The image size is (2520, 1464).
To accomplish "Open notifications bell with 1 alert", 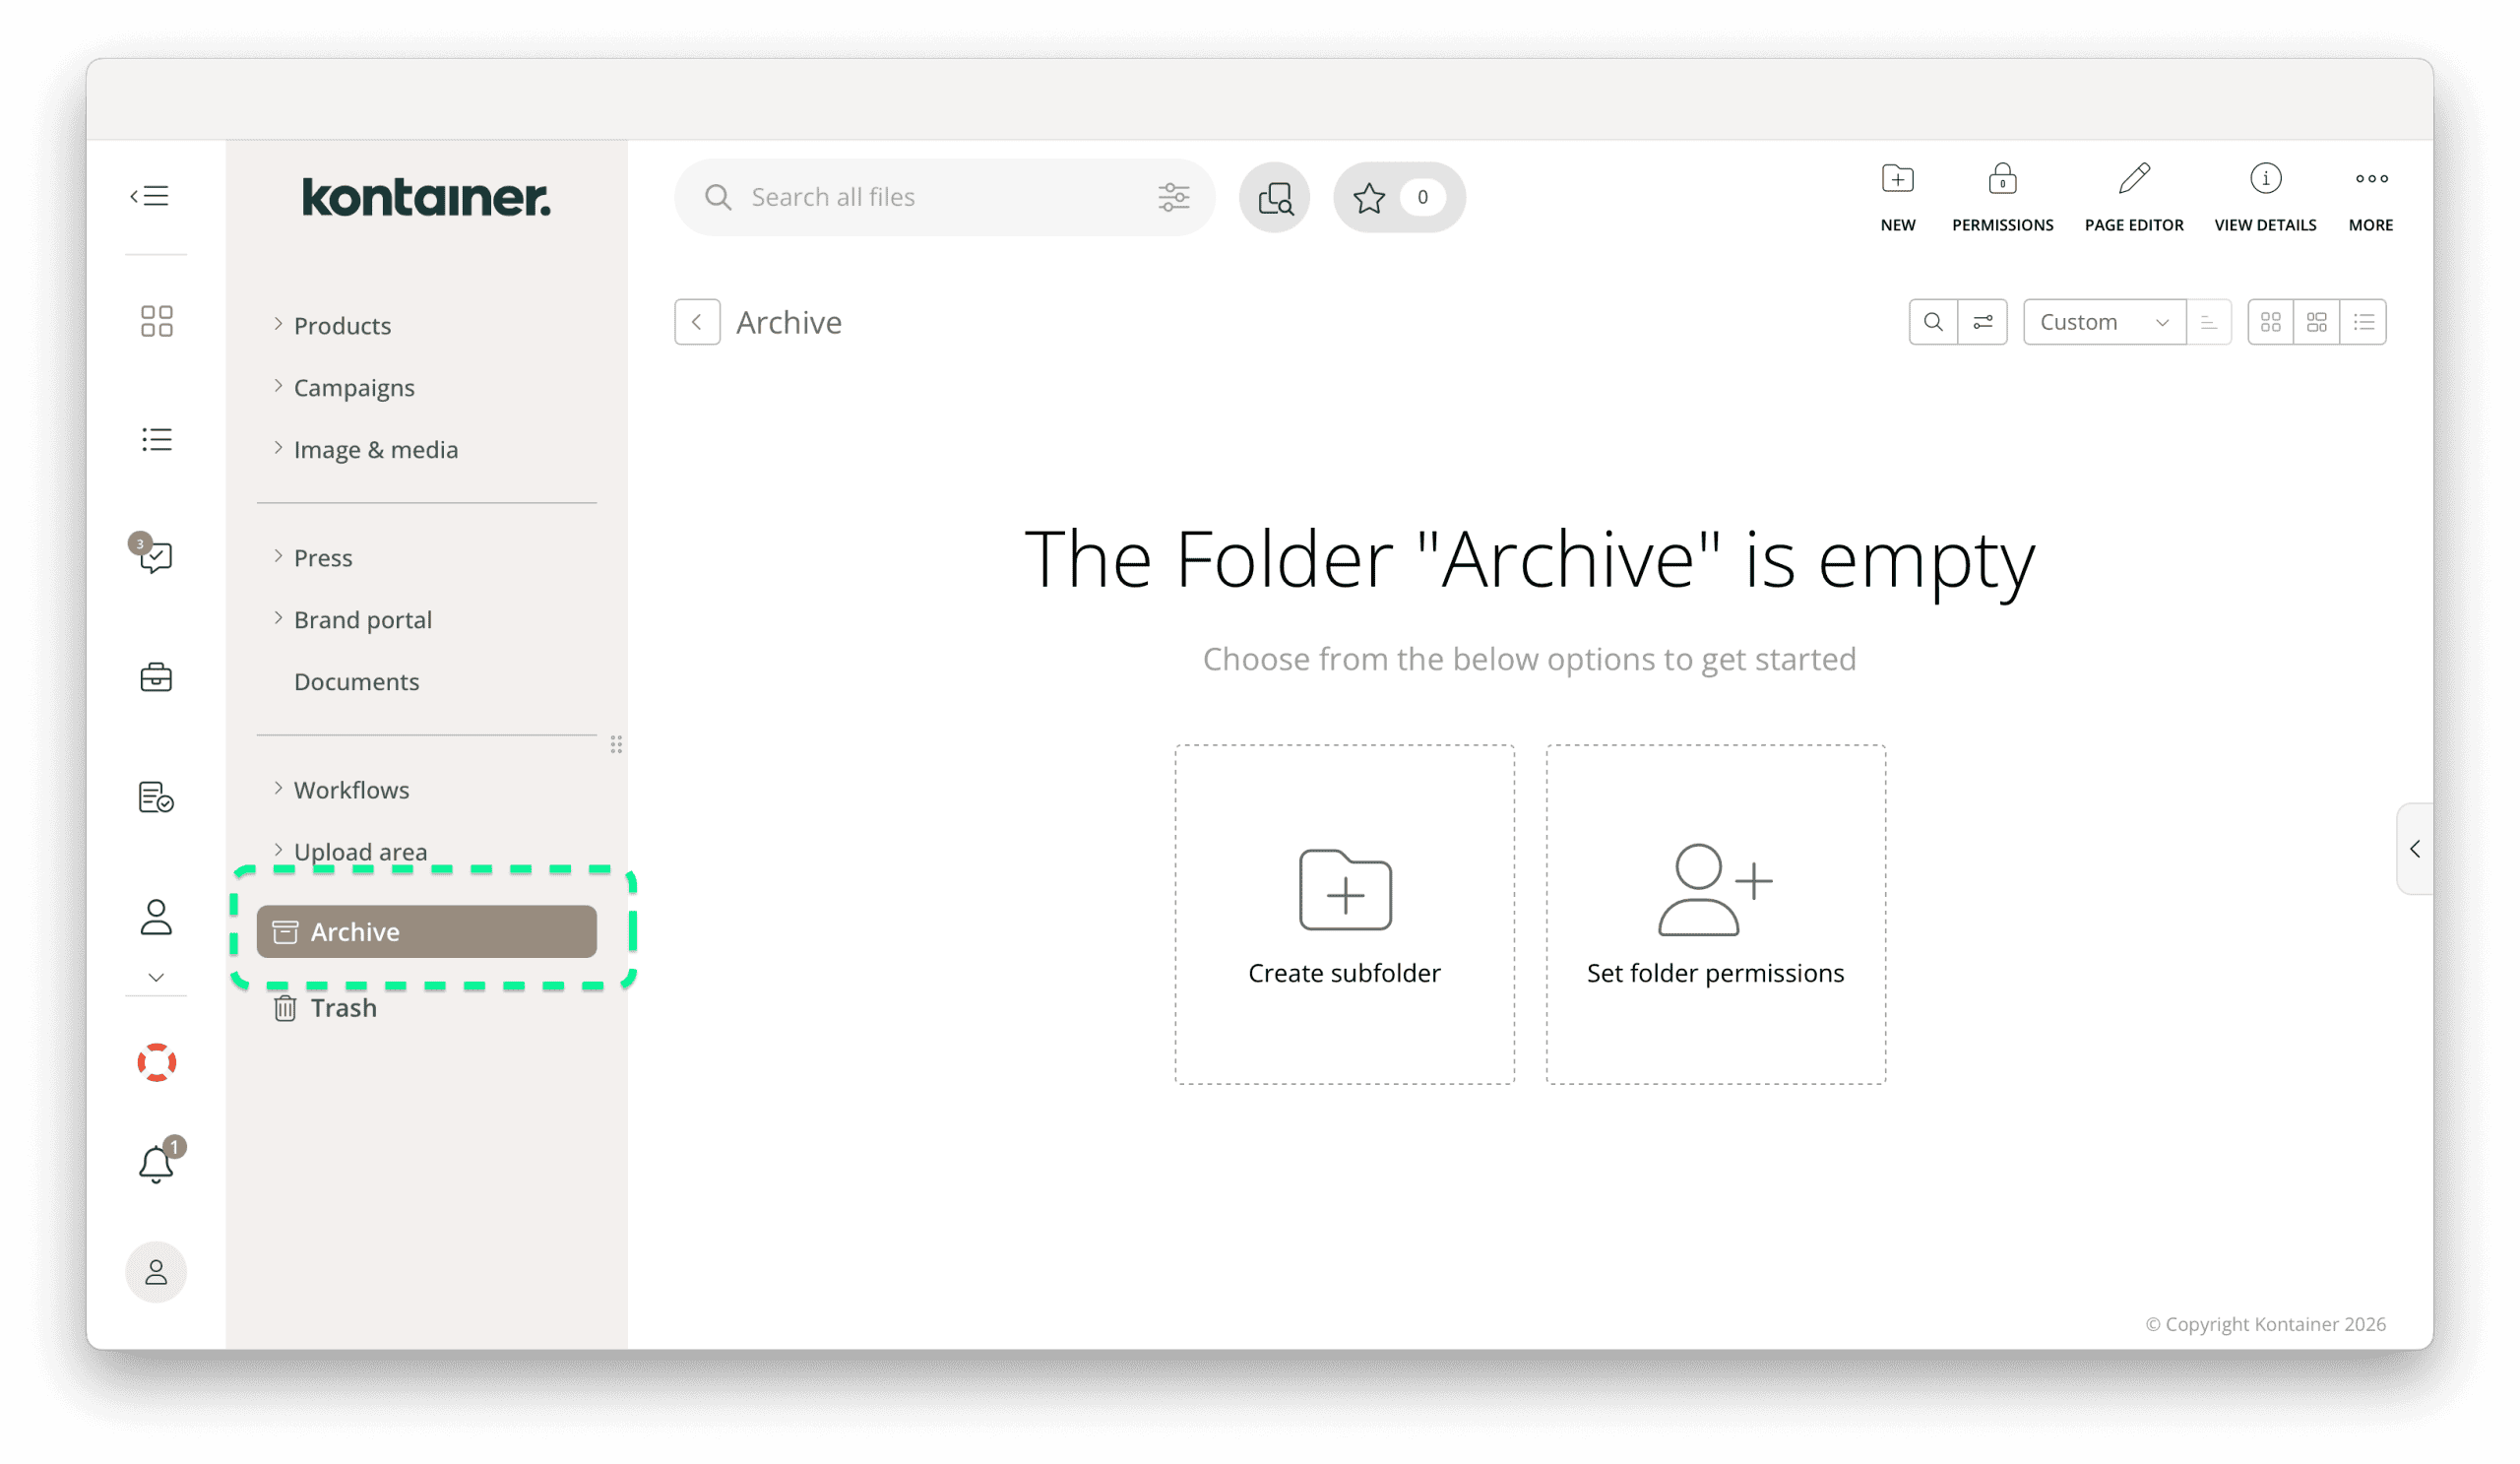I will tap(156, 1162).
